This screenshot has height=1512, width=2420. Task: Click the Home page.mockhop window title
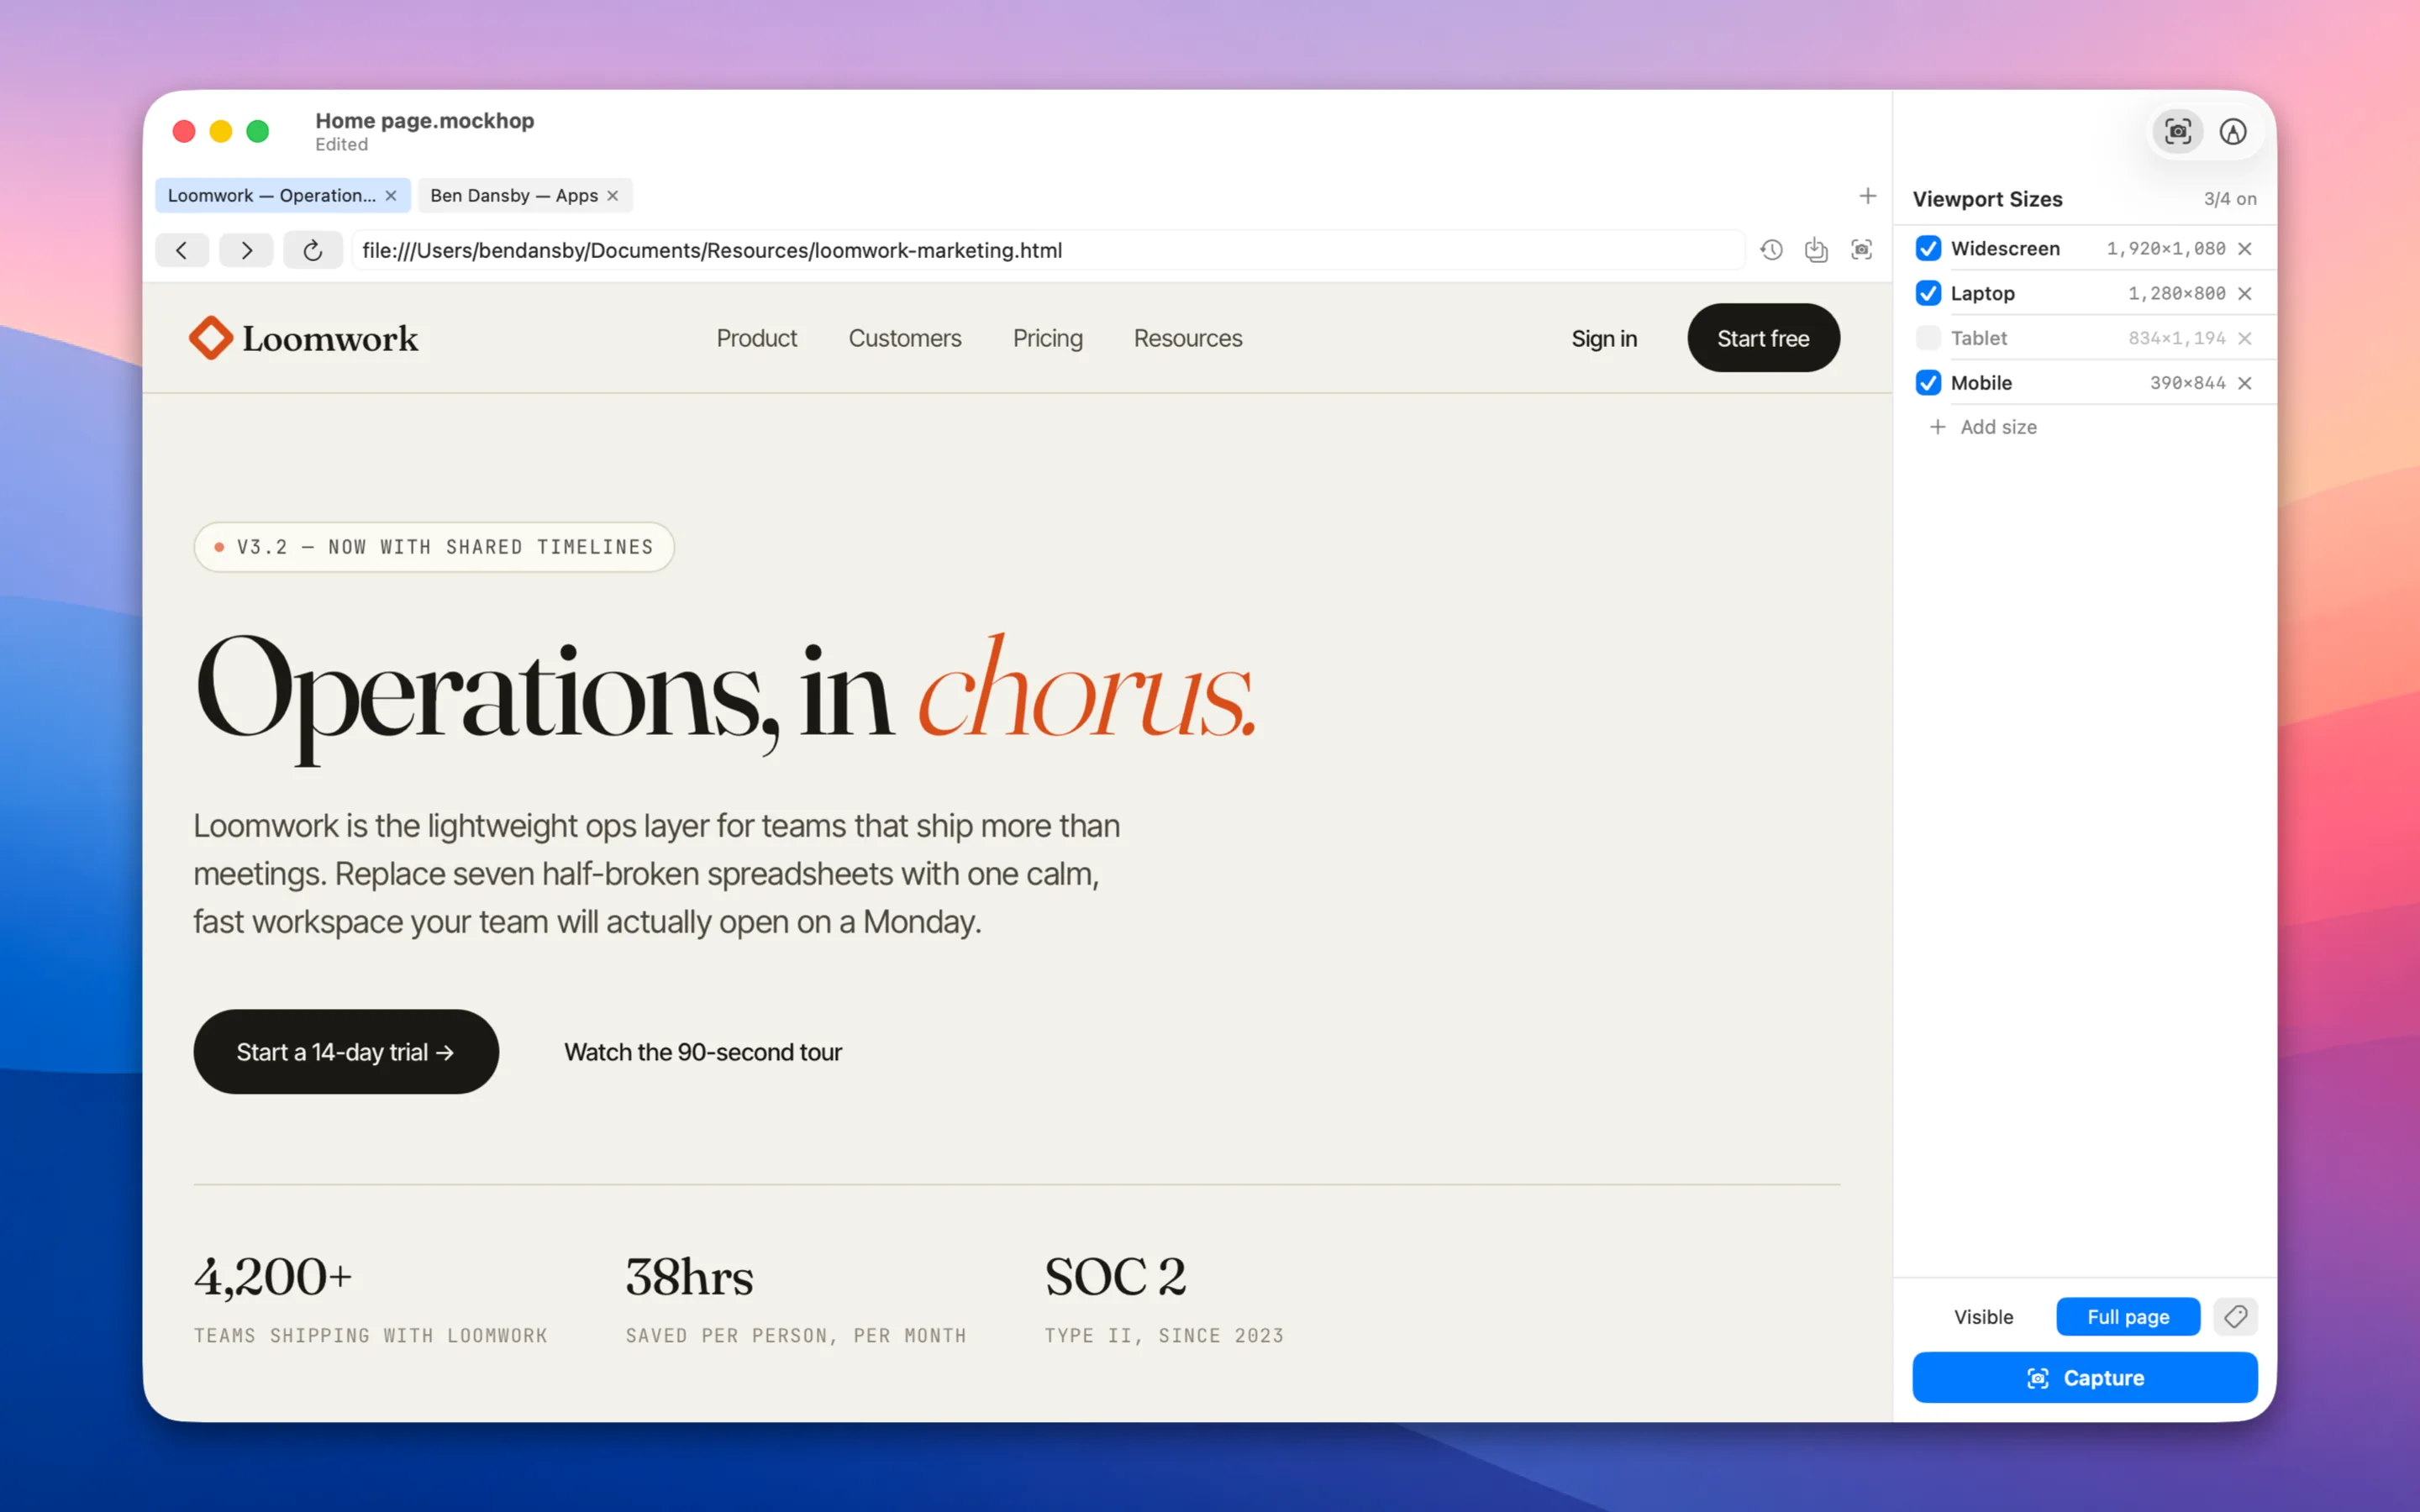425,121
